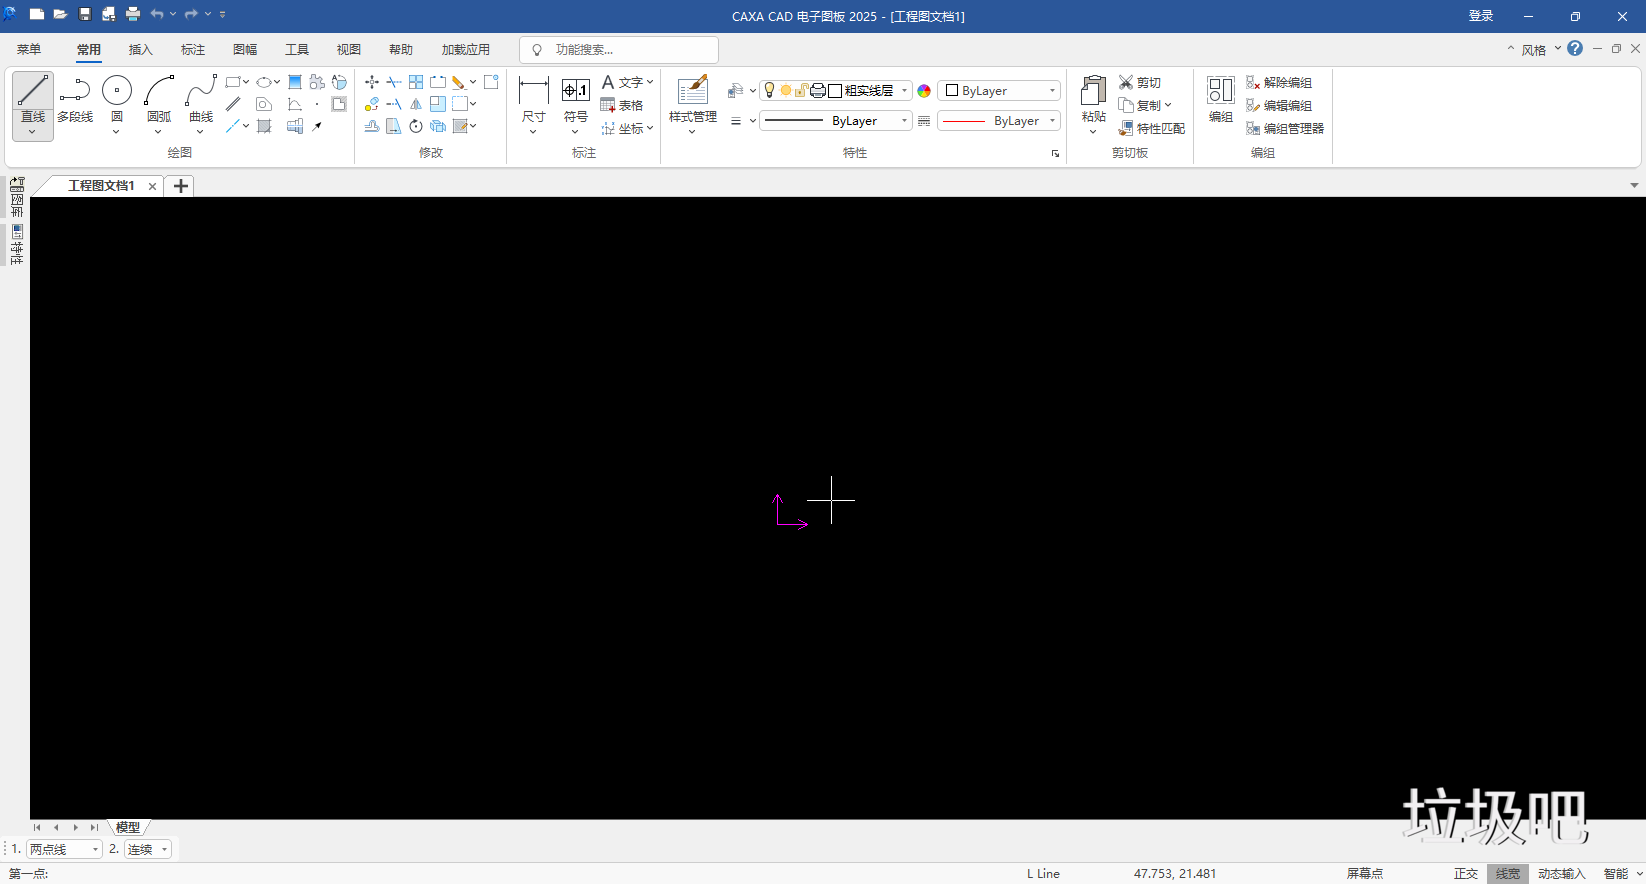The height and width of the screenshot is (884, 1646).
Task: Switch to the 标注 ribbon tab
Action: click(x=193, y=50)
